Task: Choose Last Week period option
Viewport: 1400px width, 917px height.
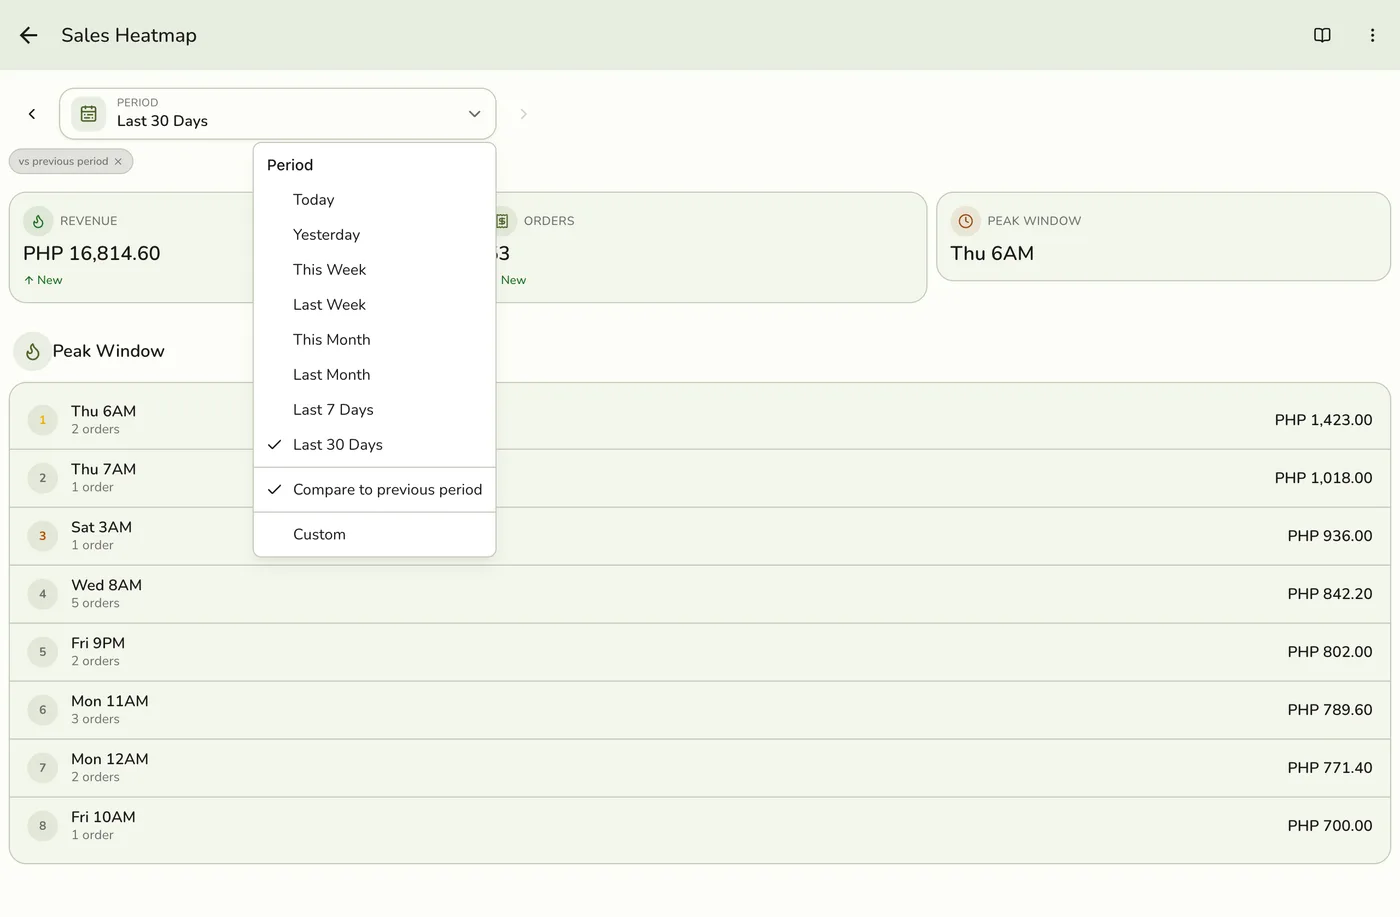Action: coord(375,305)
